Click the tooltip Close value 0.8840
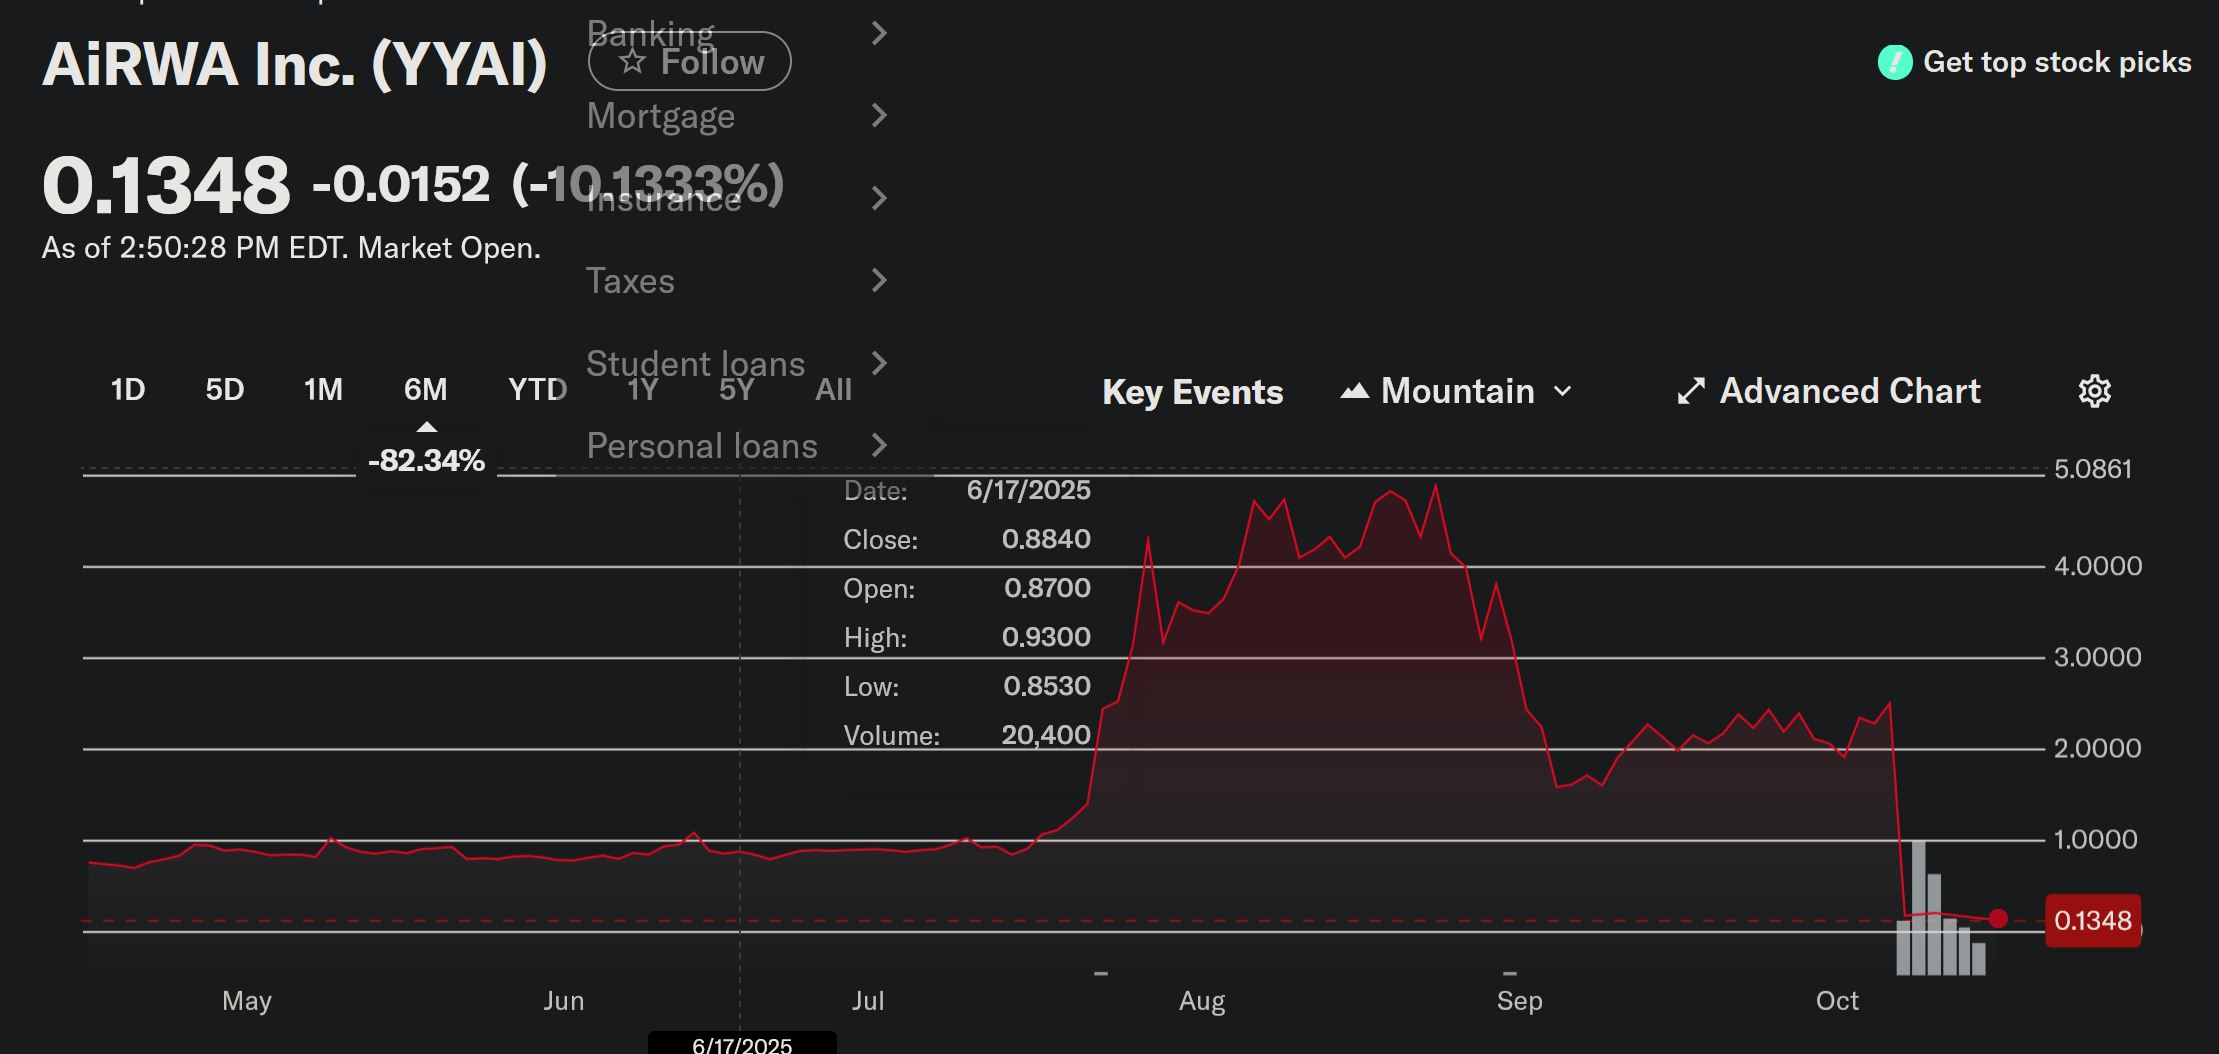Screen dimensions: 2219x1054 1046,539
